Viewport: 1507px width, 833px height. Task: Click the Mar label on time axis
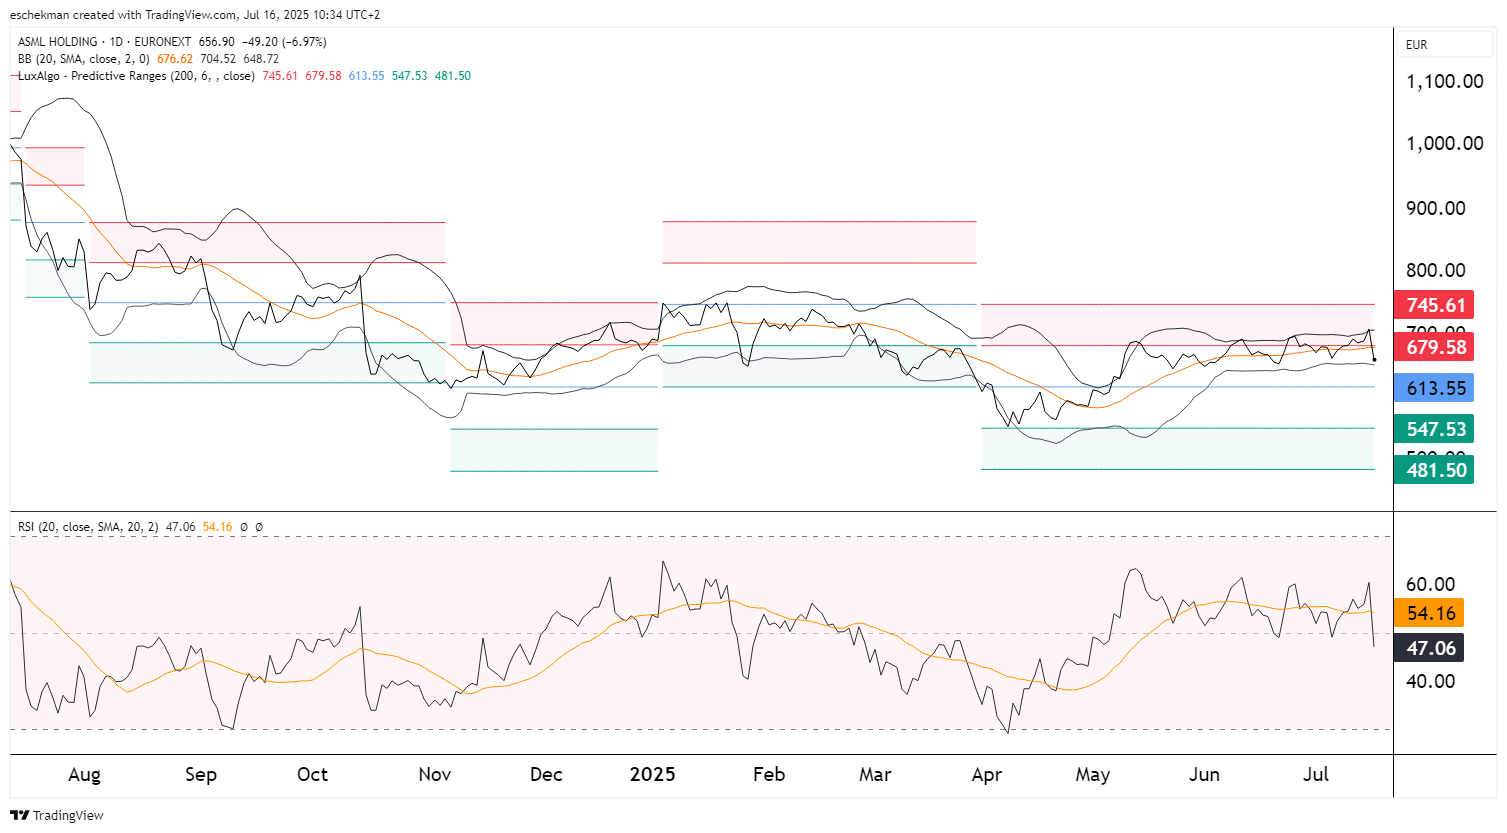(875, 775)
